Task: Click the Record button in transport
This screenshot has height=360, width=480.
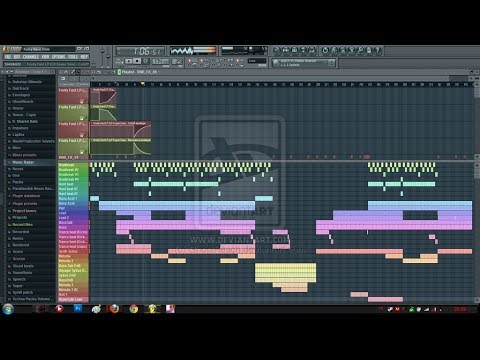Action: point(145,61)
